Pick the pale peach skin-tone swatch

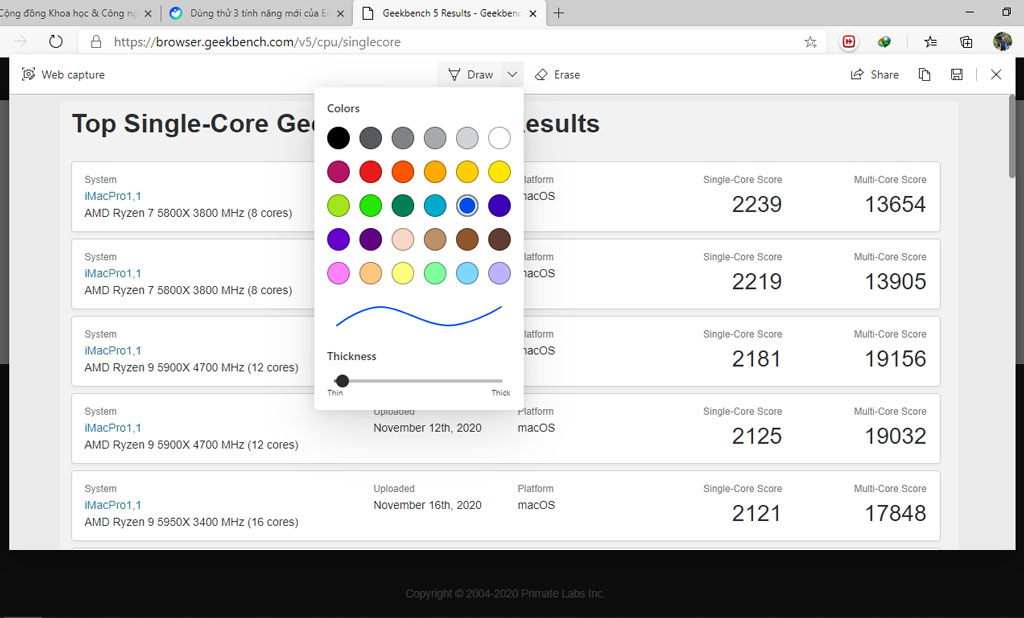(403, 239)
